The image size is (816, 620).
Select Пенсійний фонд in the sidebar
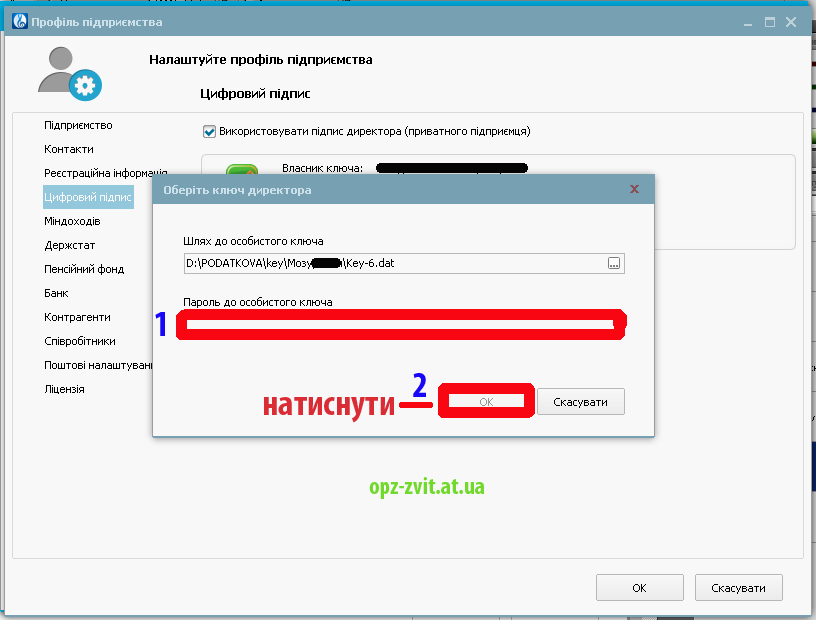tap(84, 269)
